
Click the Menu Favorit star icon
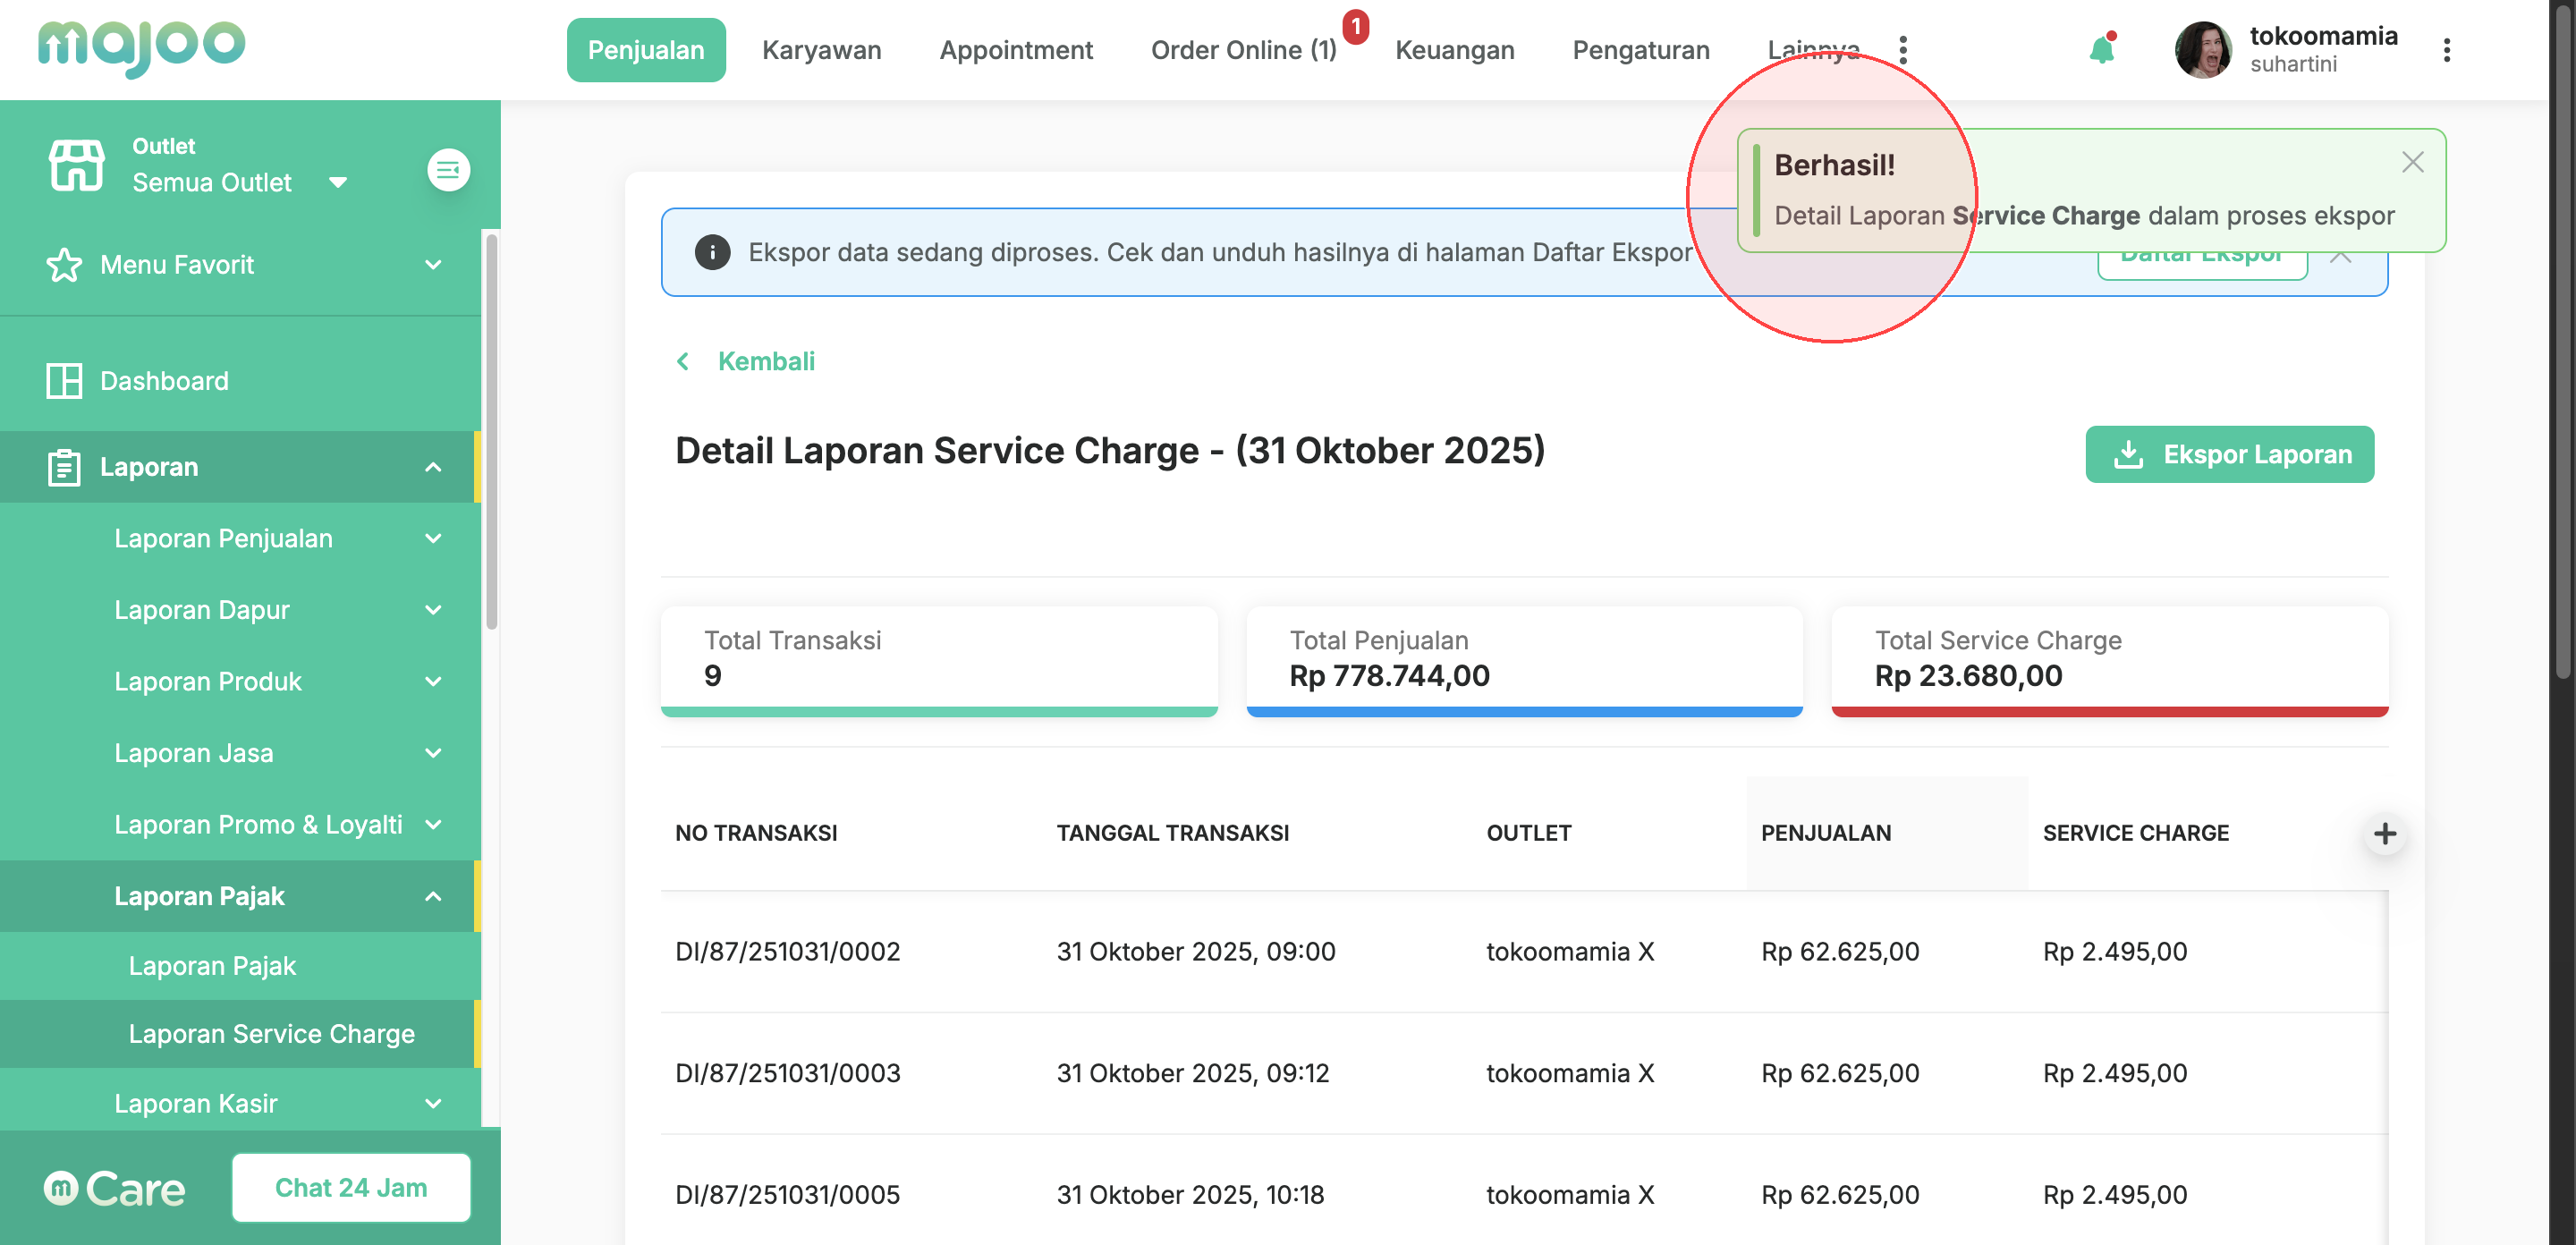[x=64, y=265]
